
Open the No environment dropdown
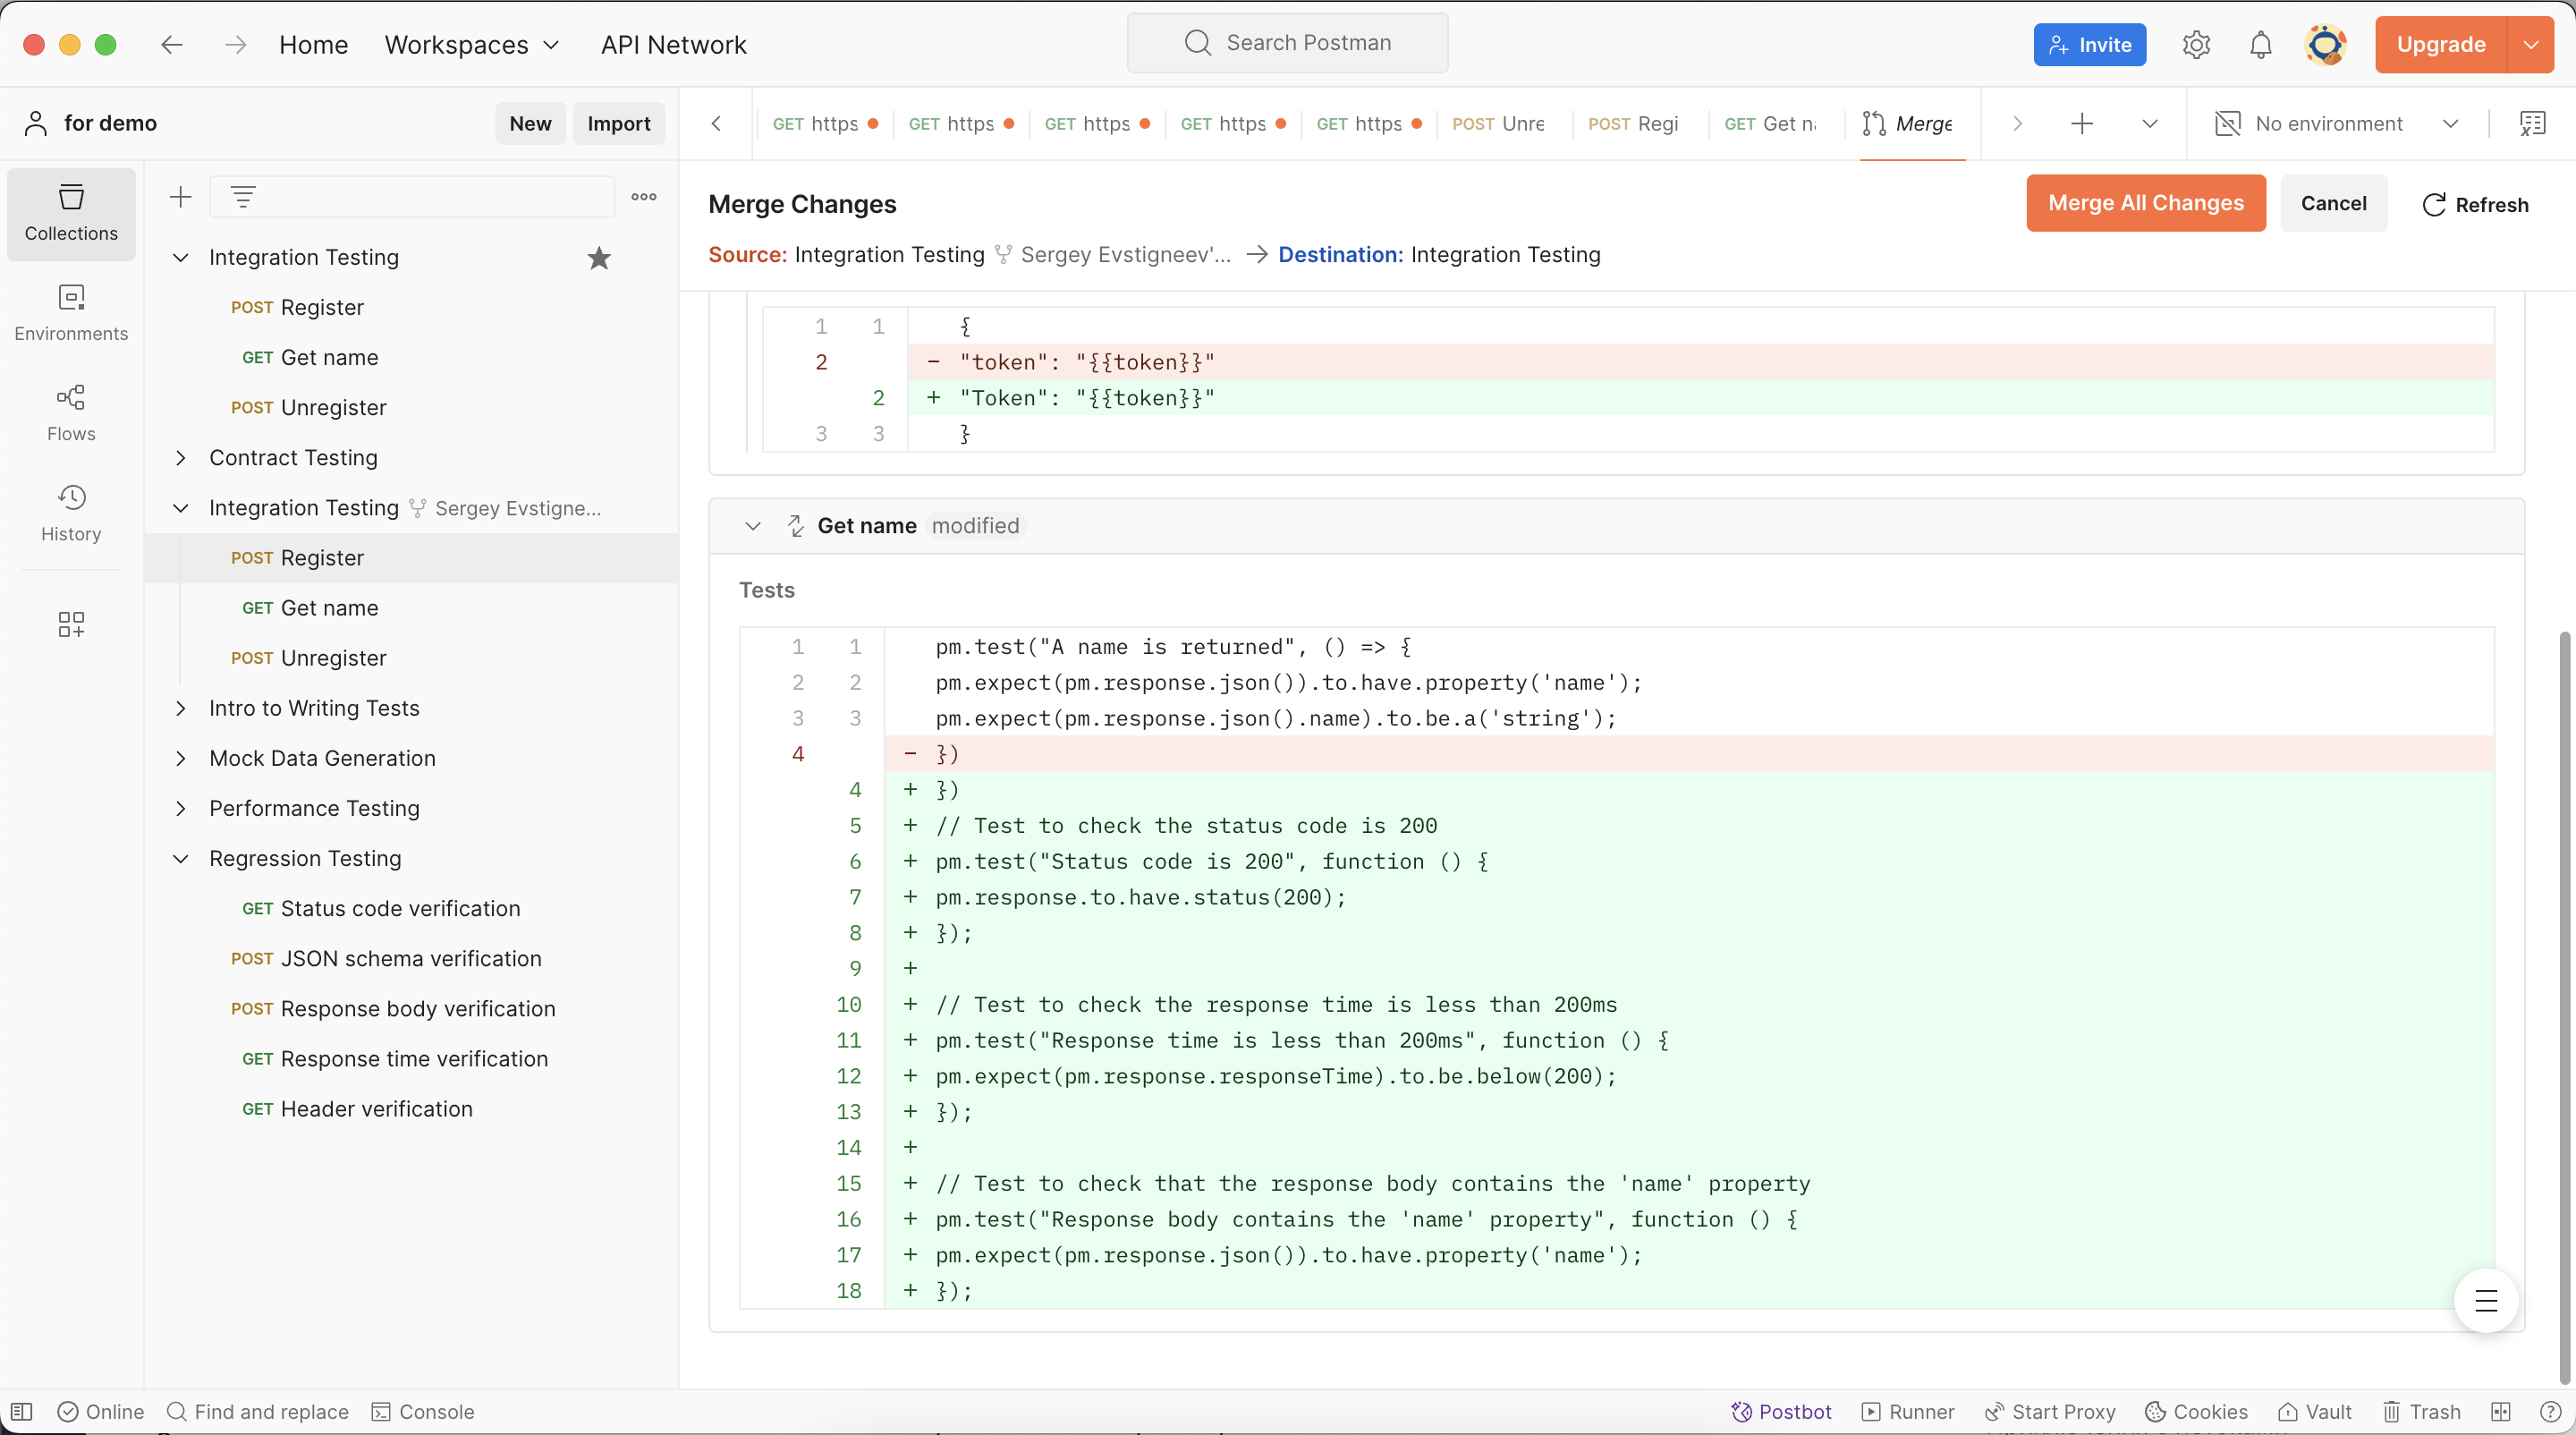[x=2338, y=123]
